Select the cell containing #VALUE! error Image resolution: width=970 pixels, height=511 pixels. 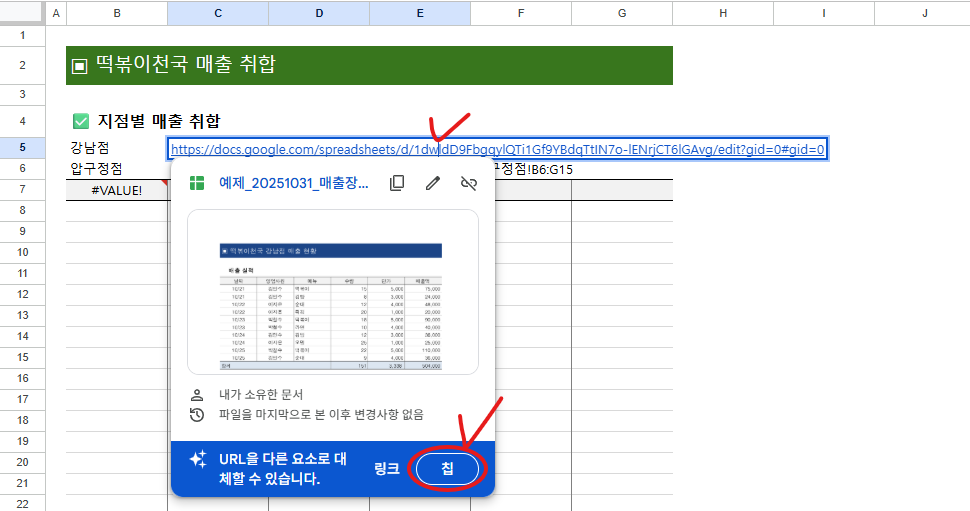(116, 190)
